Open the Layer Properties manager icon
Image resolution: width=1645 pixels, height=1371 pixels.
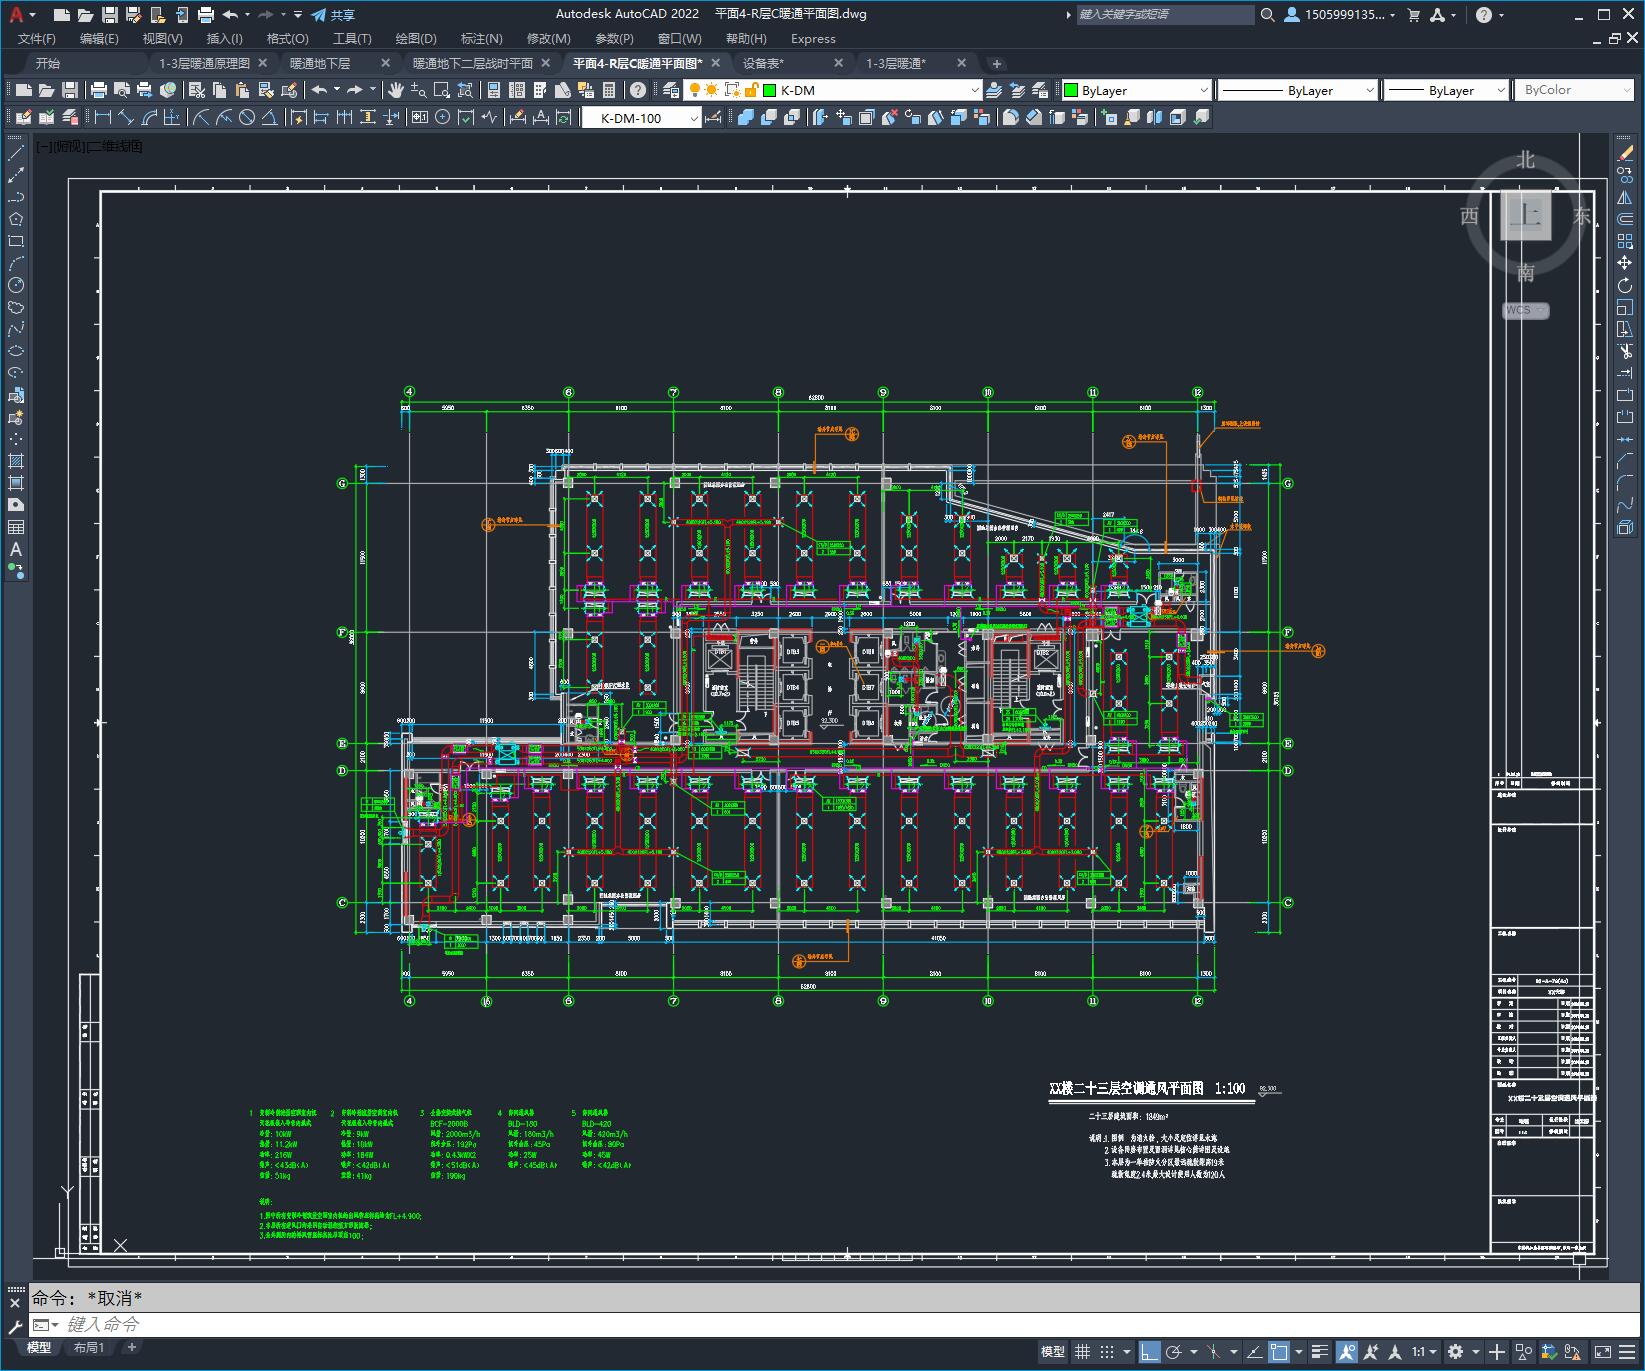(671, 90)
